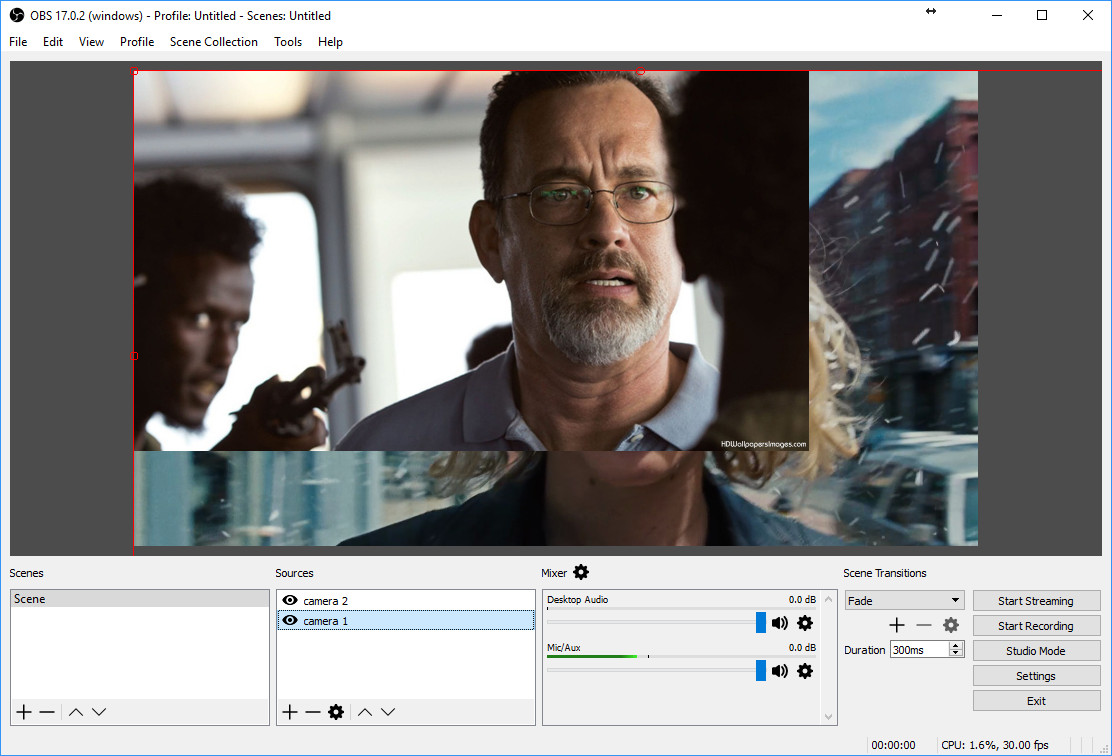Image resolution: width=1112 pixels, height=756 pixels.
Task: Click the OBS logo in title bar
Action: 16,15
